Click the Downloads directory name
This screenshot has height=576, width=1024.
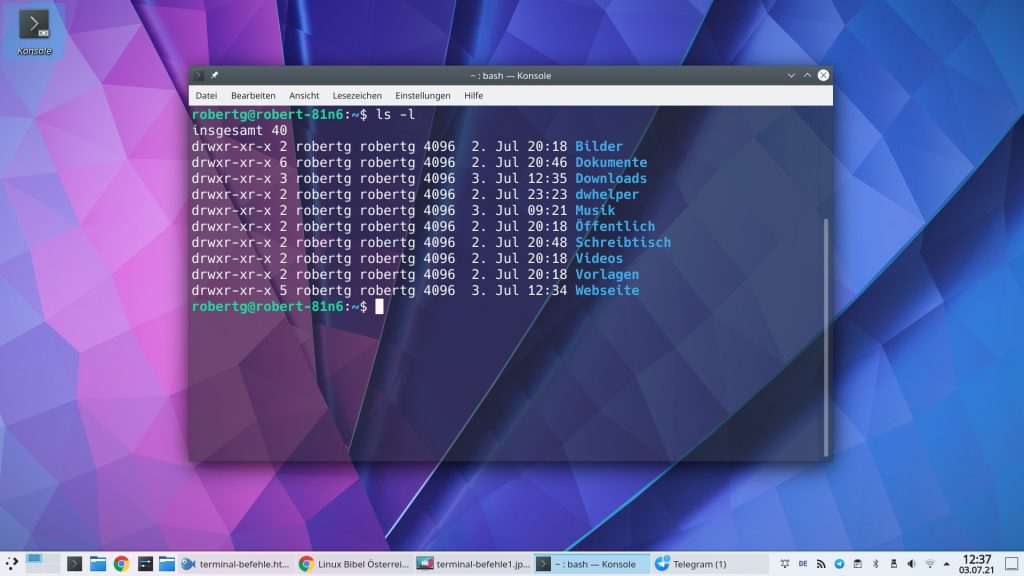coord(611,178)
